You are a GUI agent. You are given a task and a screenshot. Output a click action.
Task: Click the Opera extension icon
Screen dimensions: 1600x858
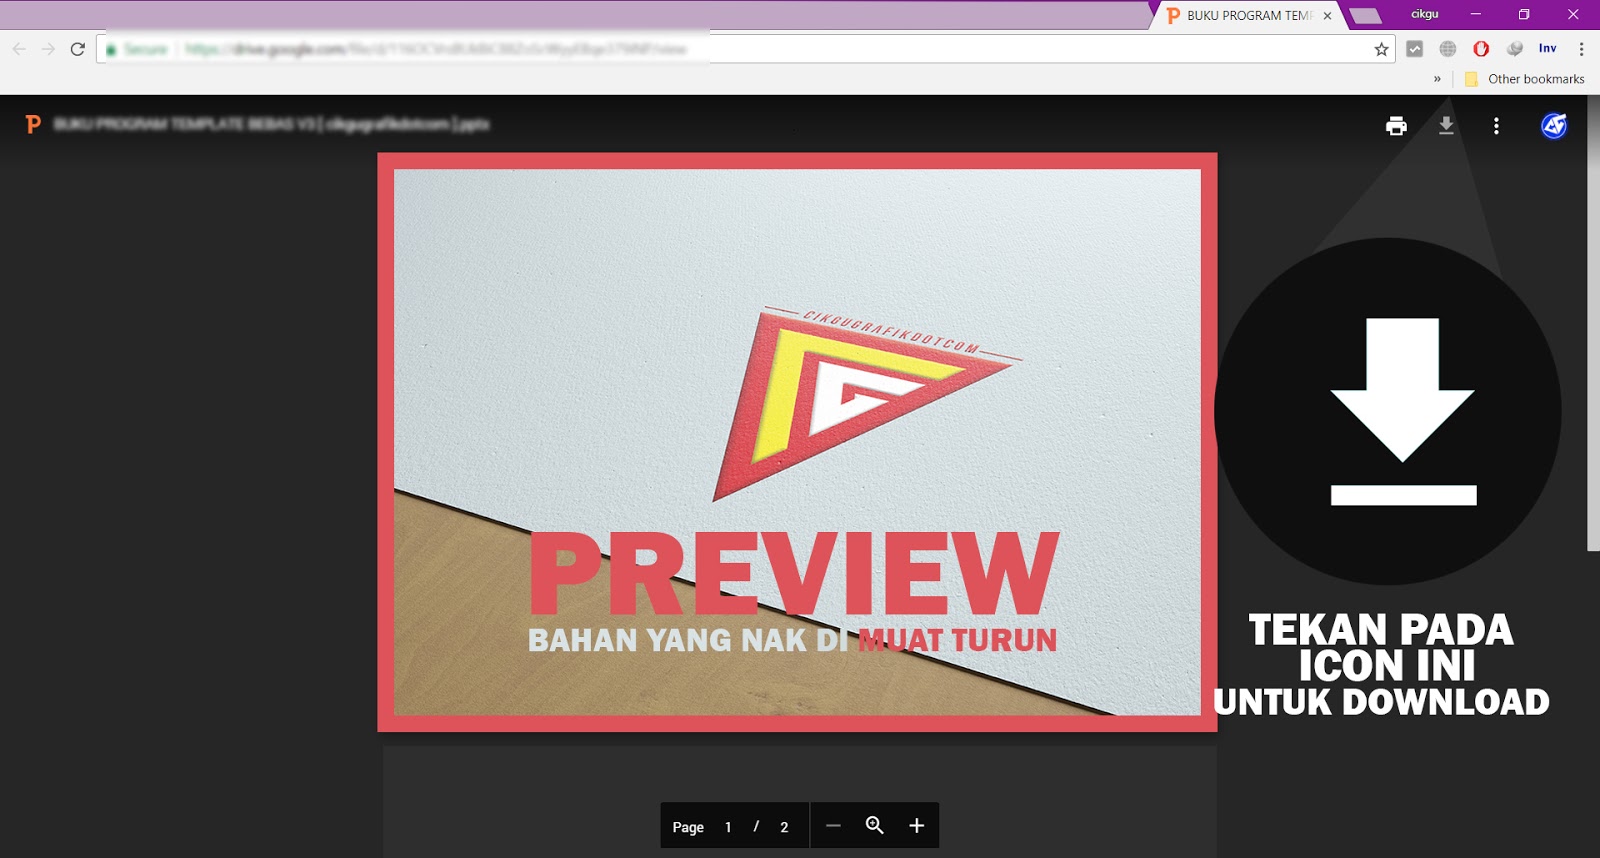click(x=1481, y=49)
